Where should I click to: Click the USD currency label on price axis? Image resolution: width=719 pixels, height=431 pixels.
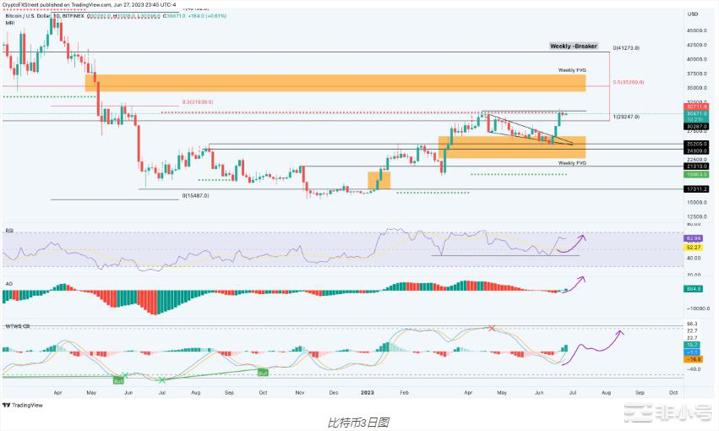pyautogui.click(x=693, y=14)
